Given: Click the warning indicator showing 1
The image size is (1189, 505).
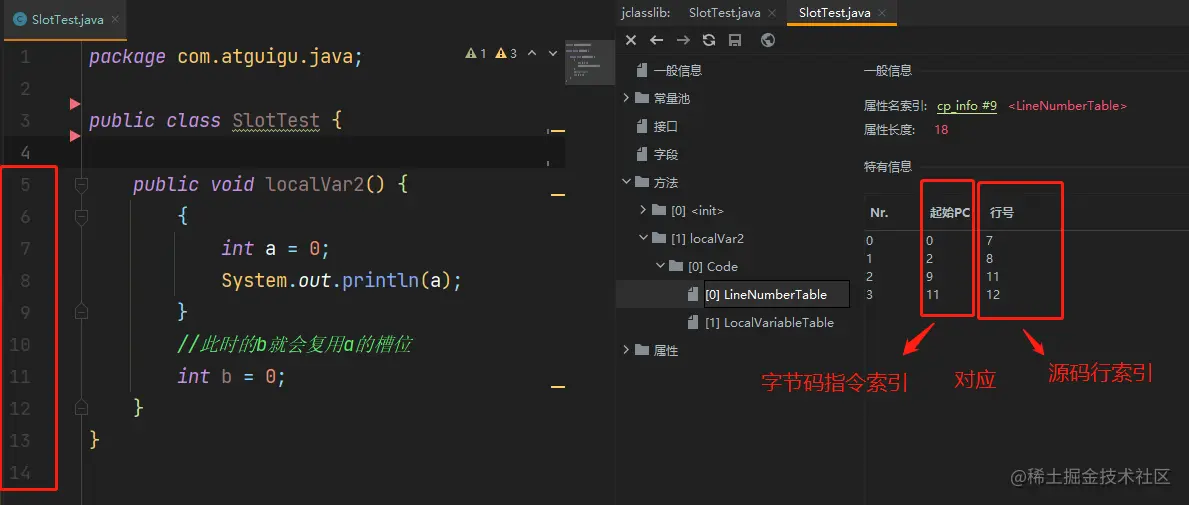Looking at the screenshot, I should coord(476,53).
